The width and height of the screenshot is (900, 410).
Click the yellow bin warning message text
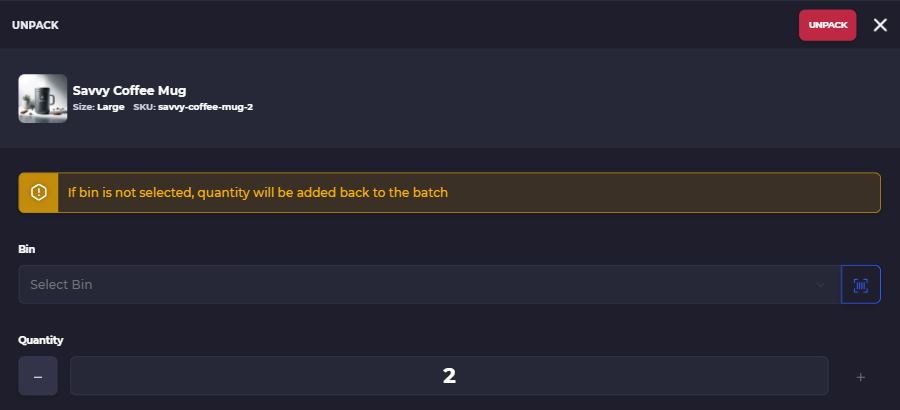pos(258,192)
